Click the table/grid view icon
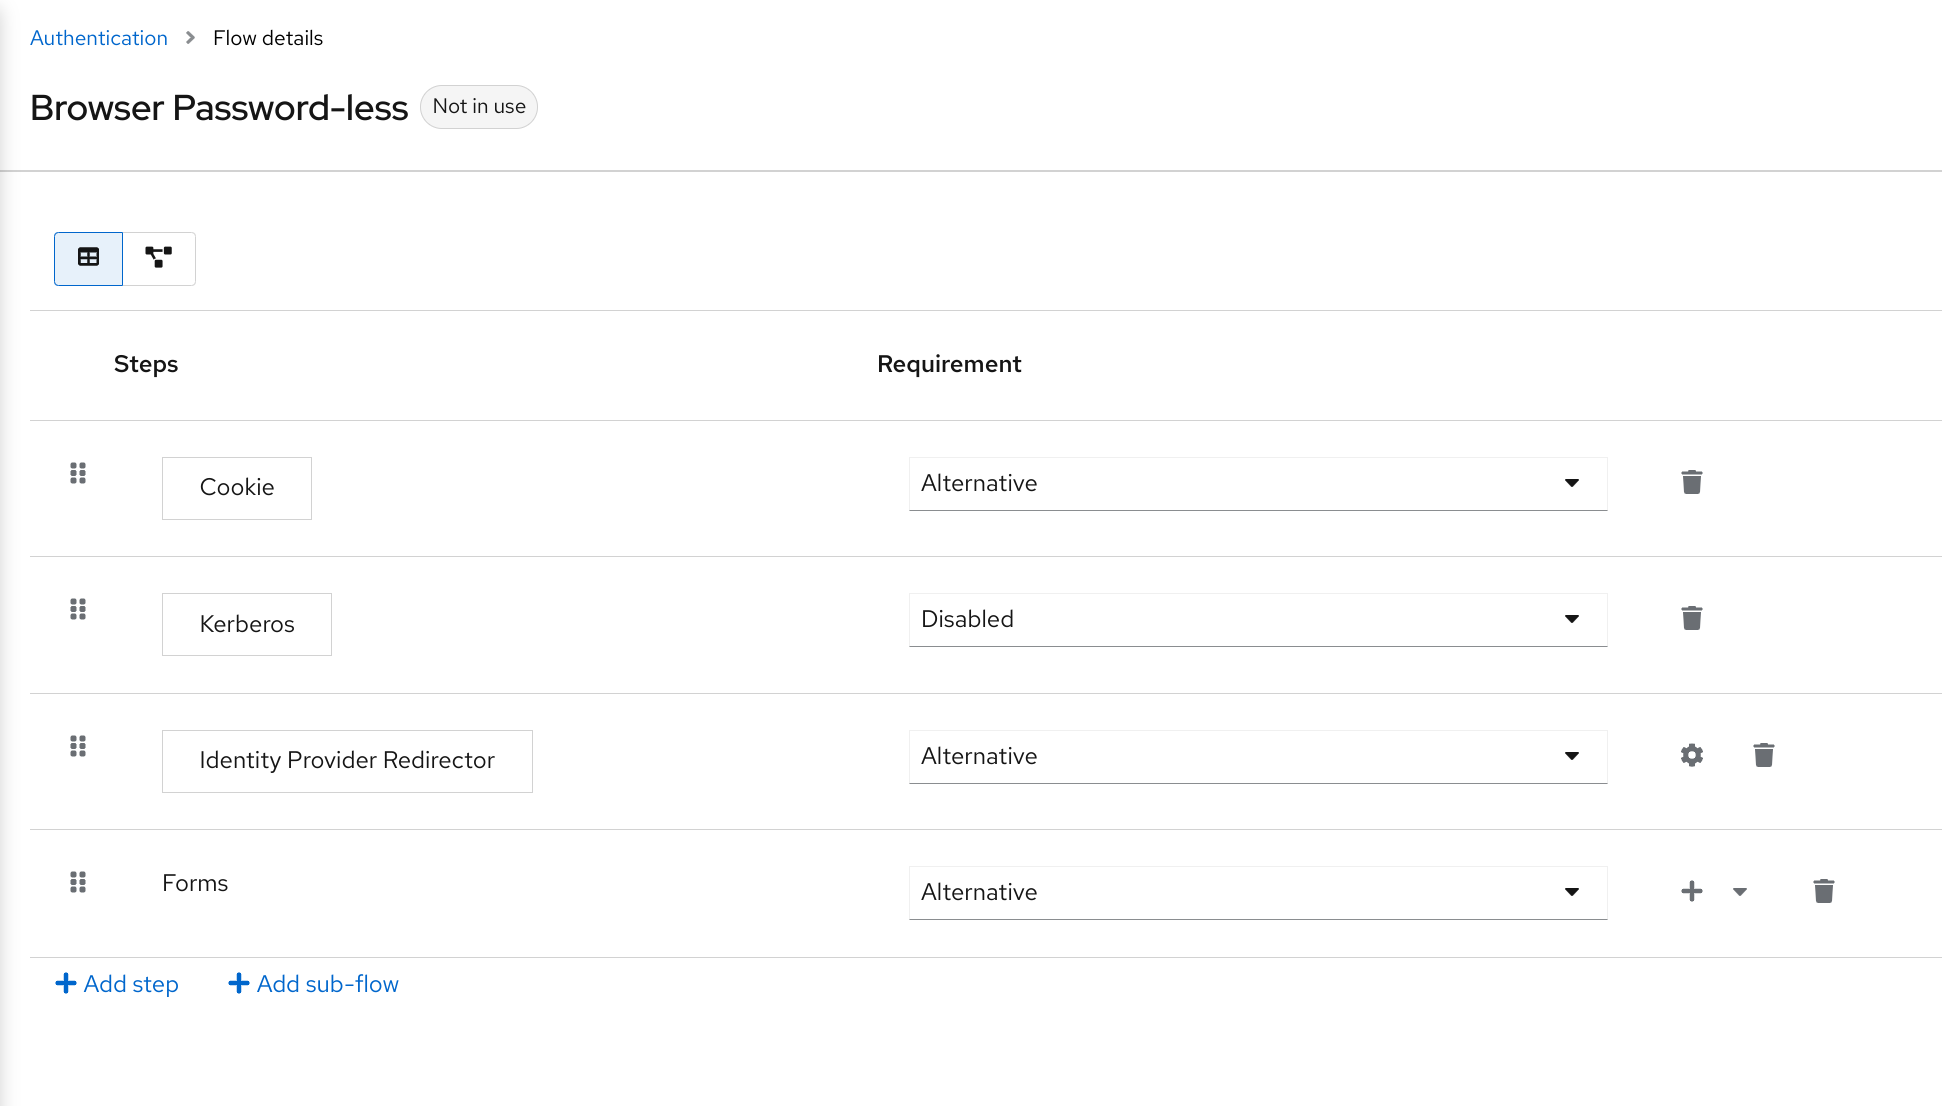The height and width of the screenshot is (1106, 1942). [x=87, y=256]
